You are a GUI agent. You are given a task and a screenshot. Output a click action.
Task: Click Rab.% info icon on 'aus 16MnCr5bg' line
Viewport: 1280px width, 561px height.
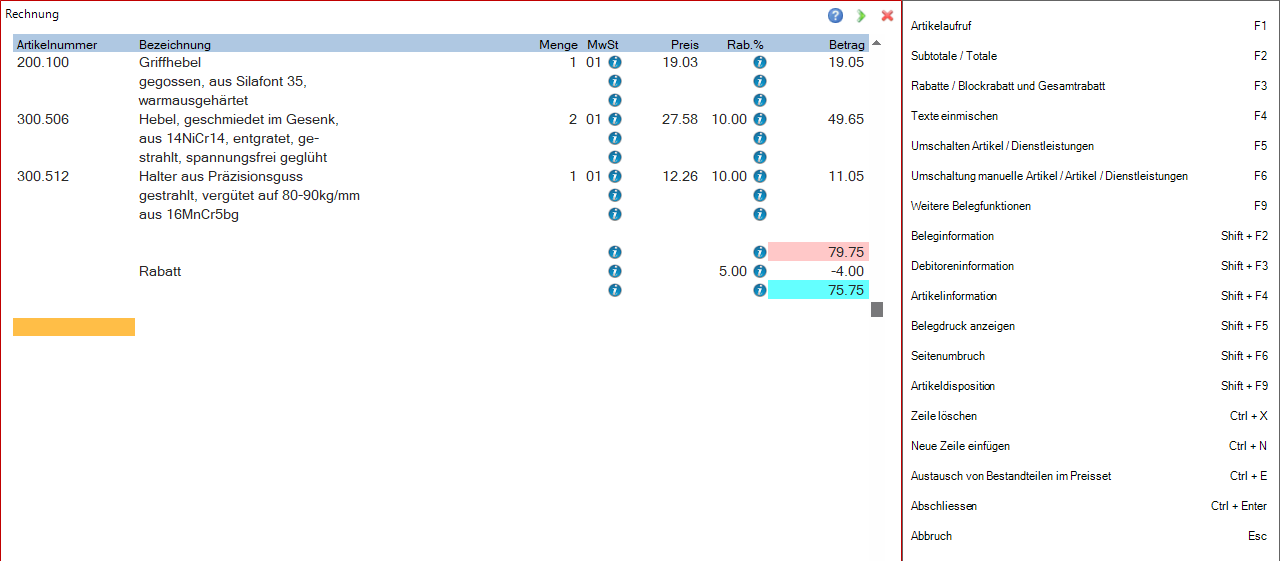pyautogui.click(x=760, y=214)
